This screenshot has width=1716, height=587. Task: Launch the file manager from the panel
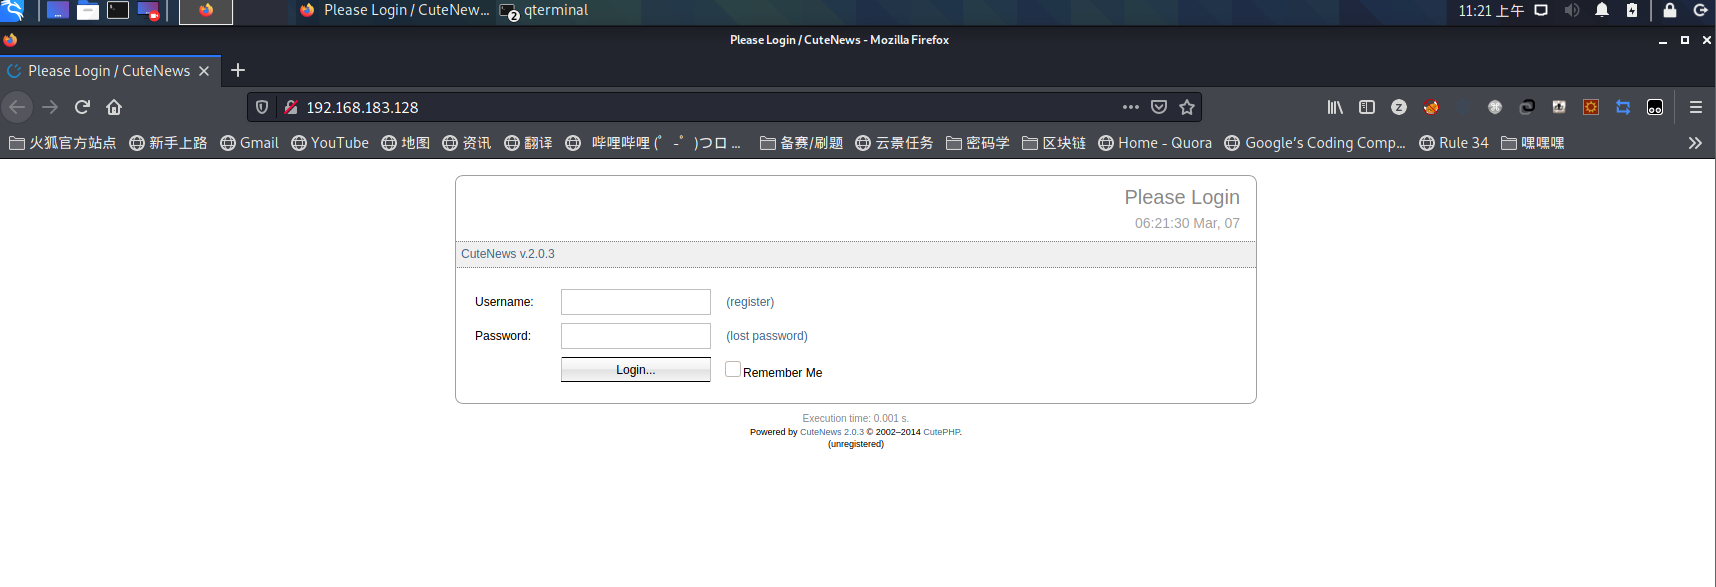coord(88,11)
